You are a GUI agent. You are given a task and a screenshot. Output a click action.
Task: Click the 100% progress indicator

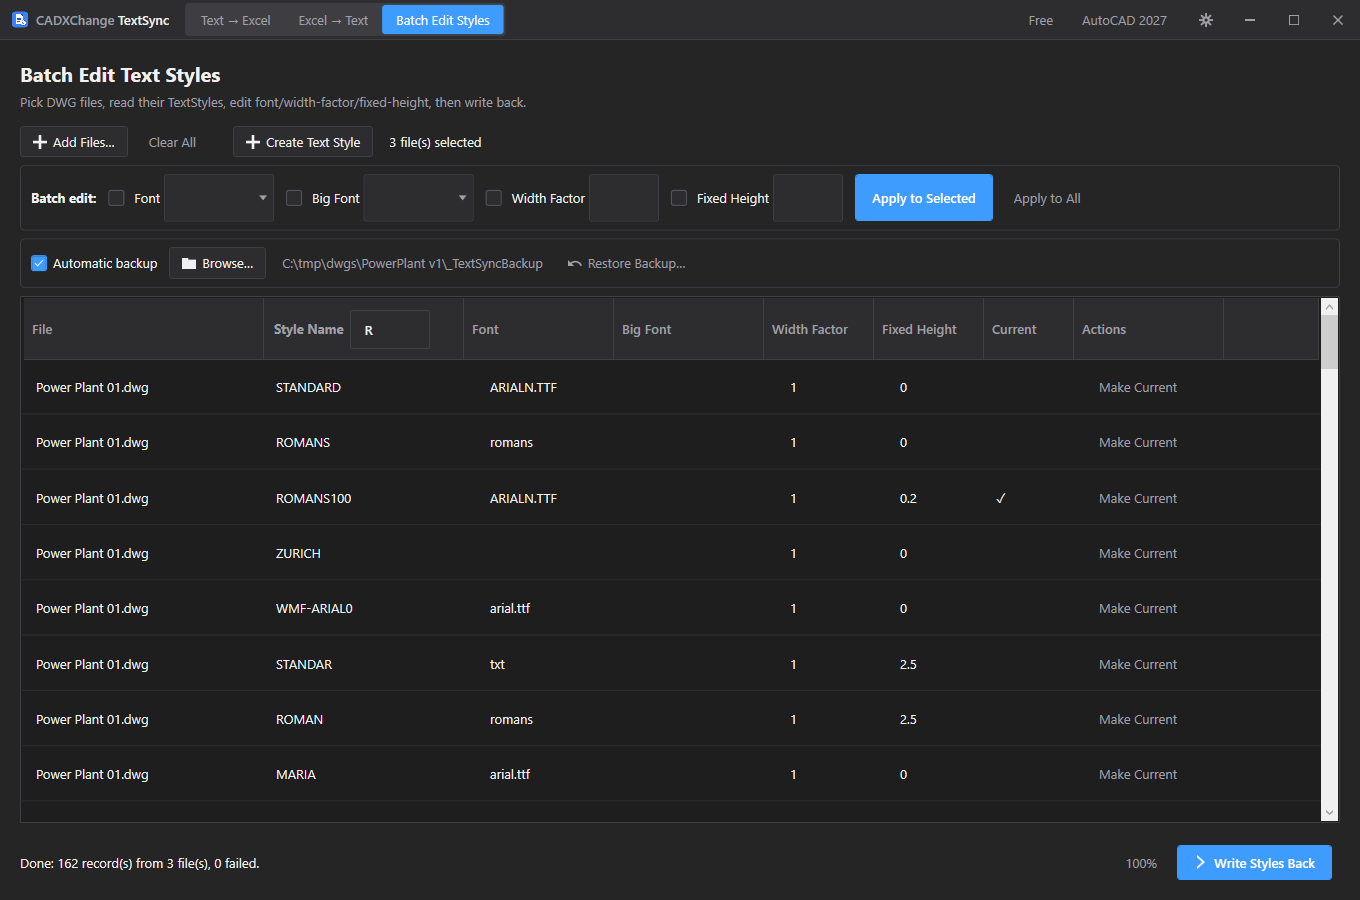(1141, 863)
